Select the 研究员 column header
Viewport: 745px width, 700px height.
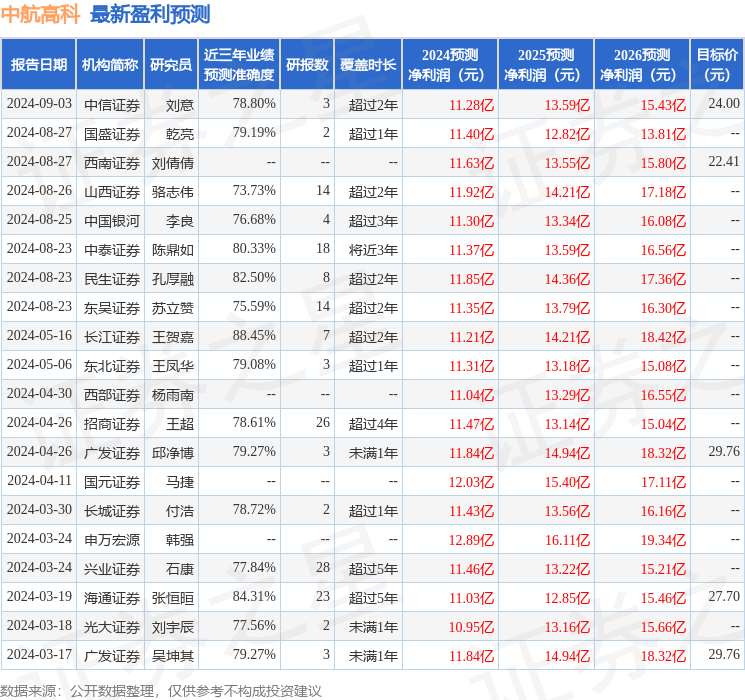171,64
